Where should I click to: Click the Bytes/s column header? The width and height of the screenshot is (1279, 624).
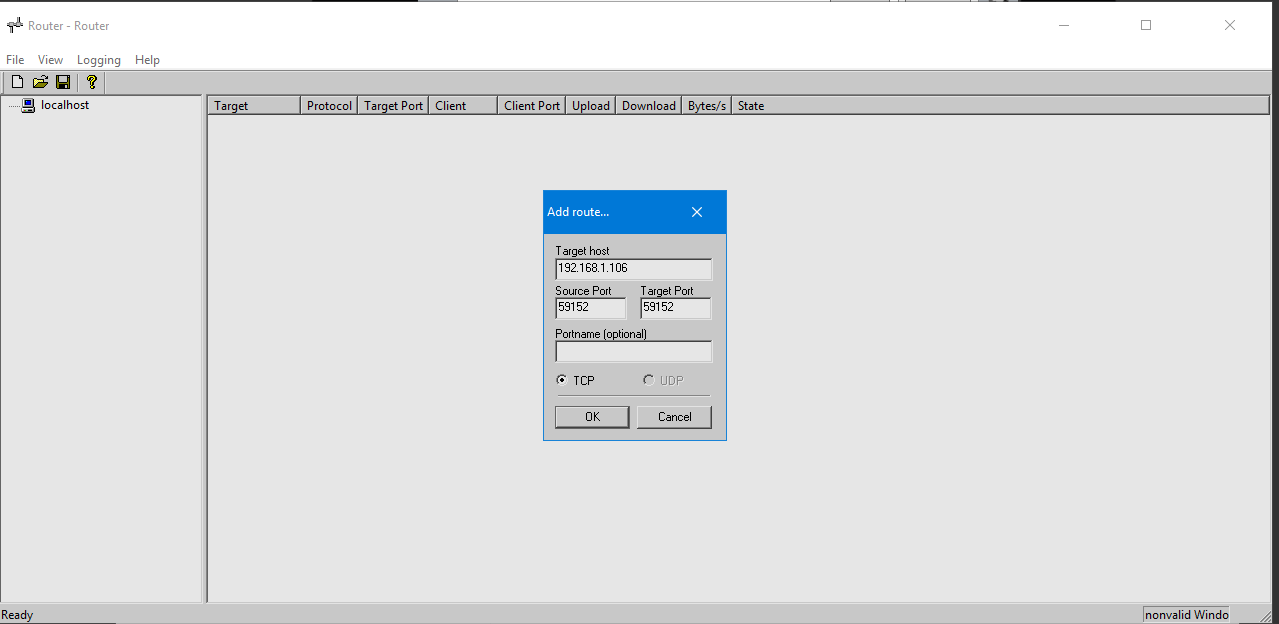point(707,105)
